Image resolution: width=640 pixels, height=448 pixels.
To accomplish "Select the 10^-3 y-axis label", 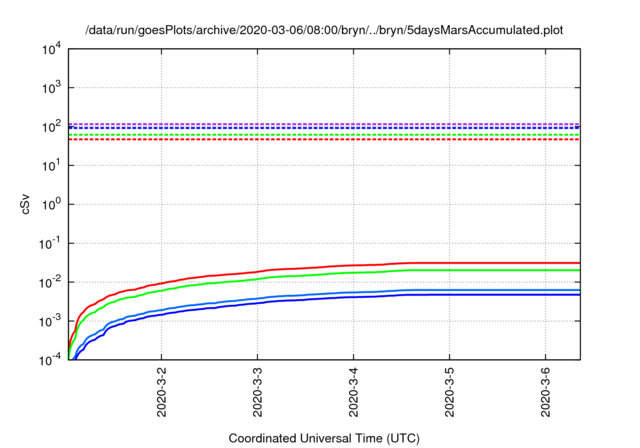I will click(x=50, y=322).
